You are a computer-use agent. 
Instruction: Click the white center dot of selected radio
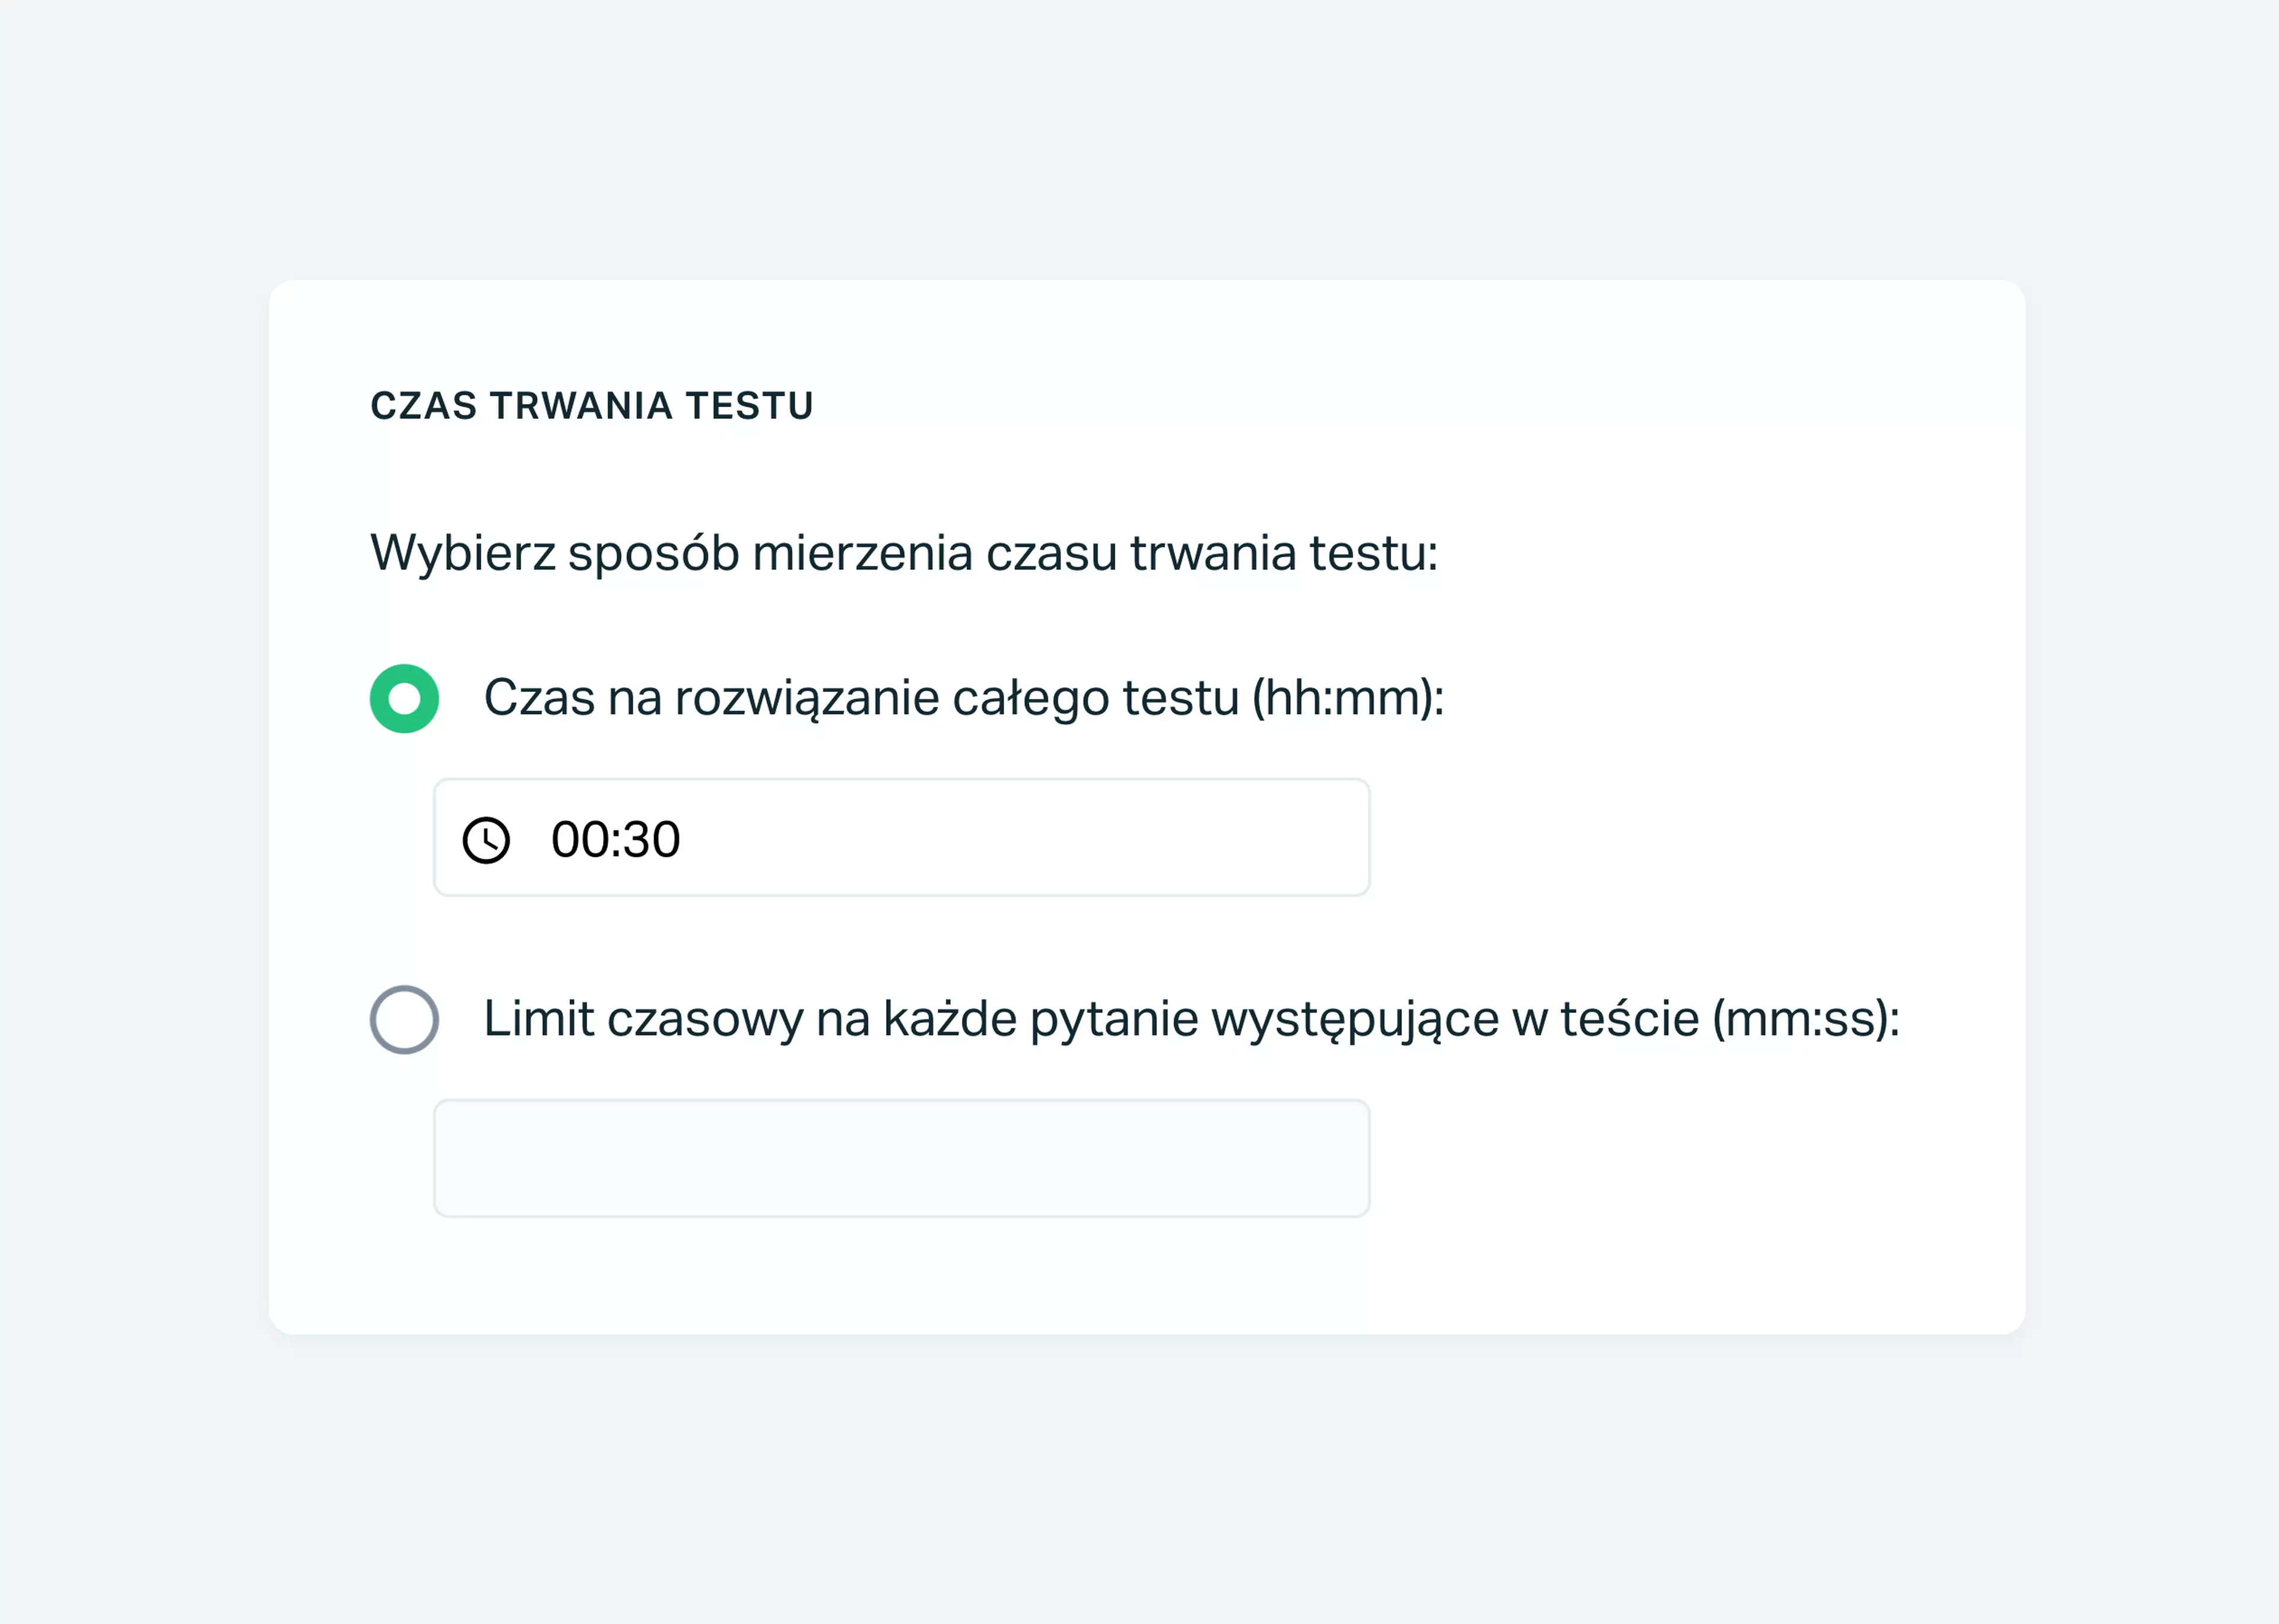(x=404, y=698)
